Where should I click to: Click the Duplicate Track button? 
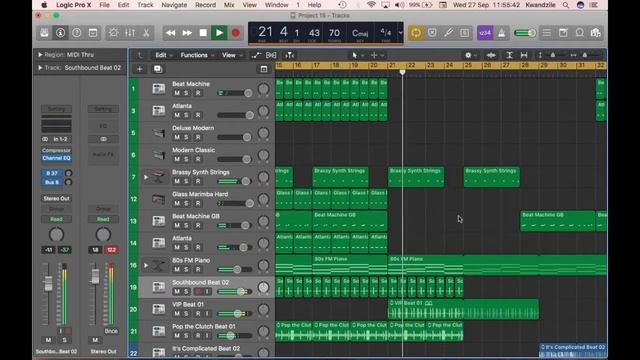pos(158,69)
